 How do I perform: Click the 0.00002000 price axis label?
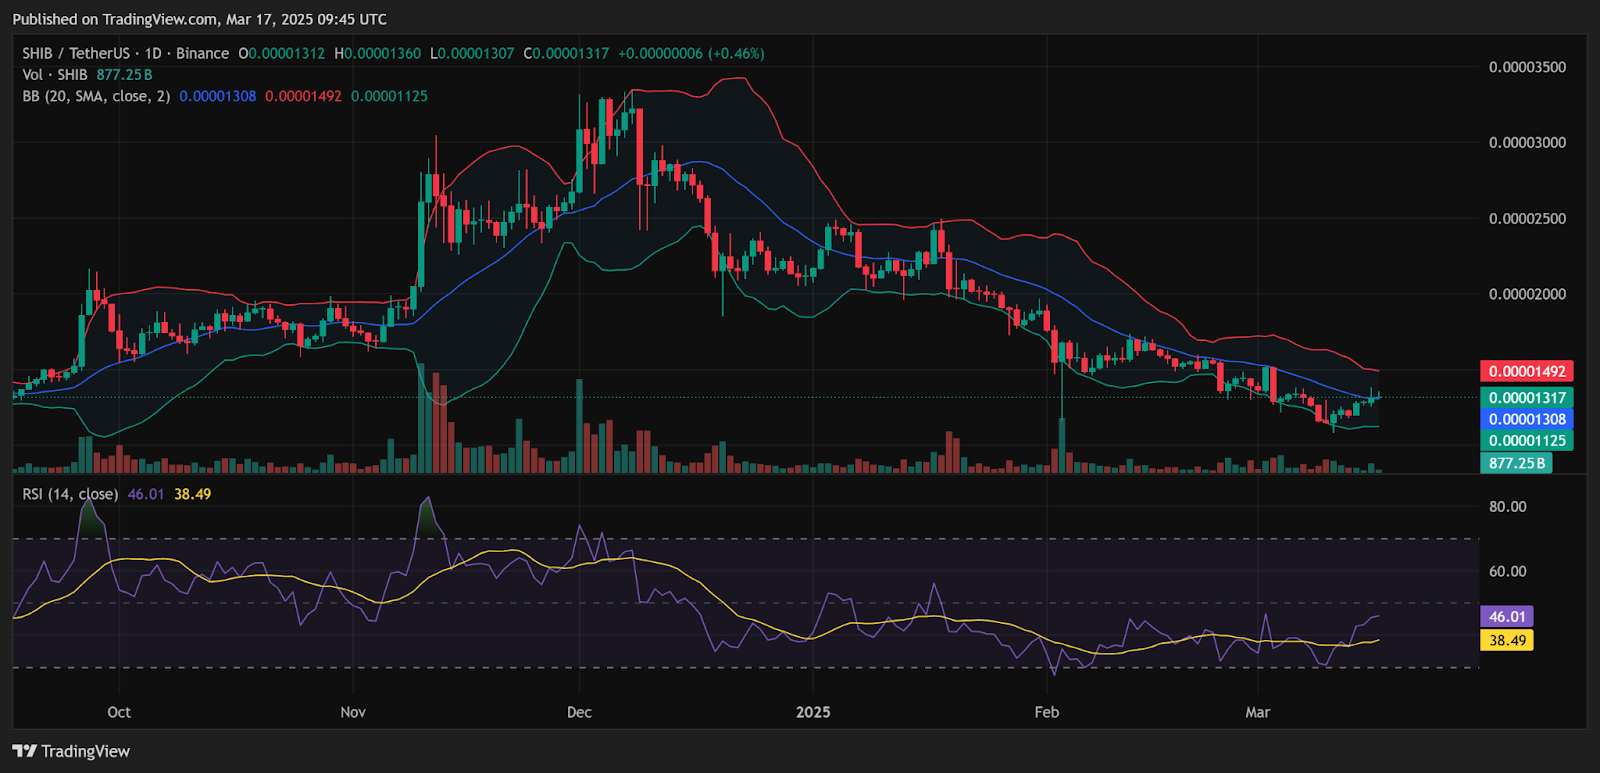[1527, 294]
